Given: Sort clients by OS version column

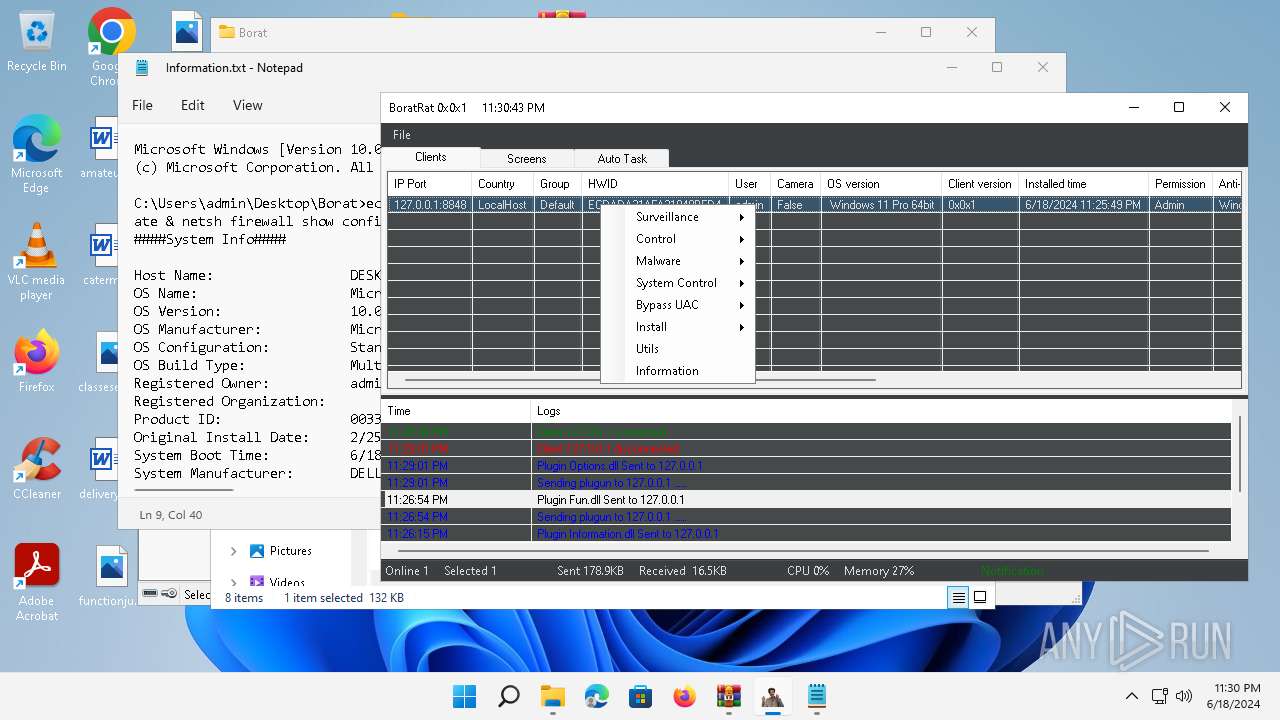Looking at the screenshot, I should (881, 184).
